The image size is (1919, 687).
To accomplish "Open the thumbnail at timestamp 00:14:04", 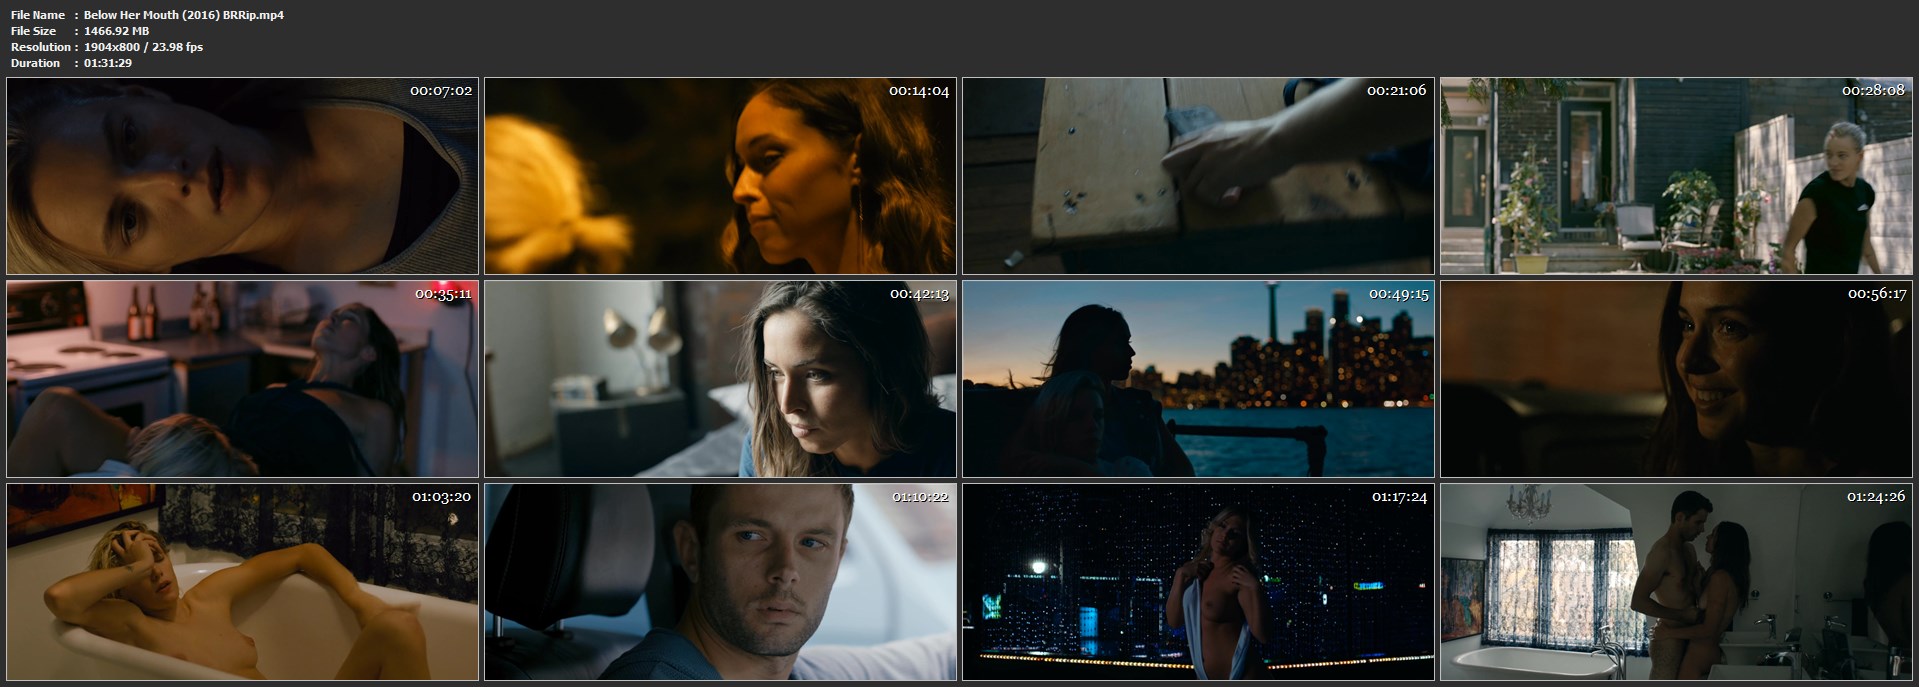I will pos(720,176).
